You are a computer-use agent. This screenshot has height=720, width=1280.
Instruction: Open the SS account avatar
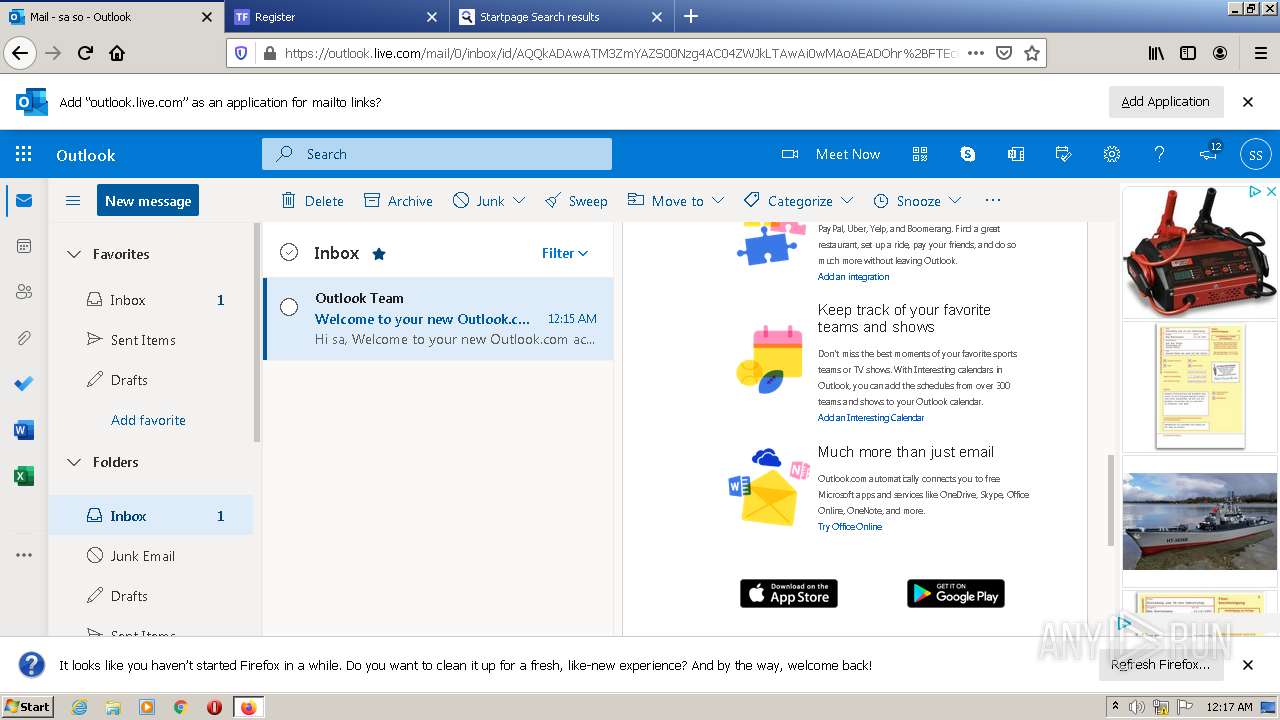click(1256, 154)
